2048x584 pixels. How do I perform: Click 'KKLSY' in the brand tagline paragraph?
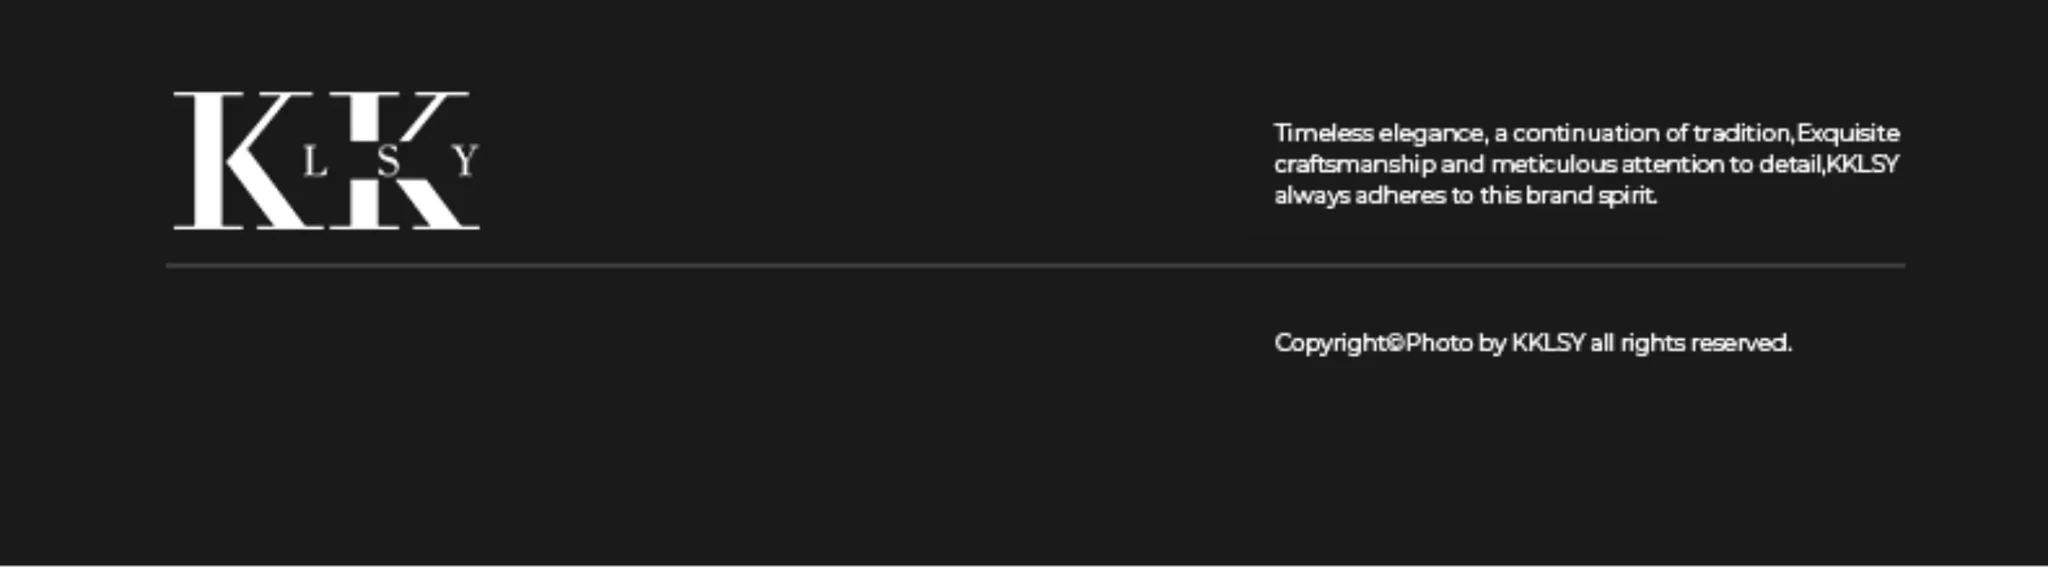[x=1863, y=164]
